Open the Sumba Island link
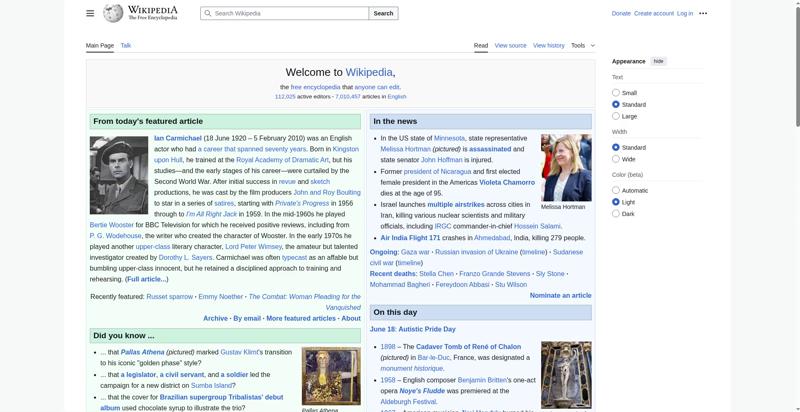Viewport: 800px width, 412px height. pos(211,386)
